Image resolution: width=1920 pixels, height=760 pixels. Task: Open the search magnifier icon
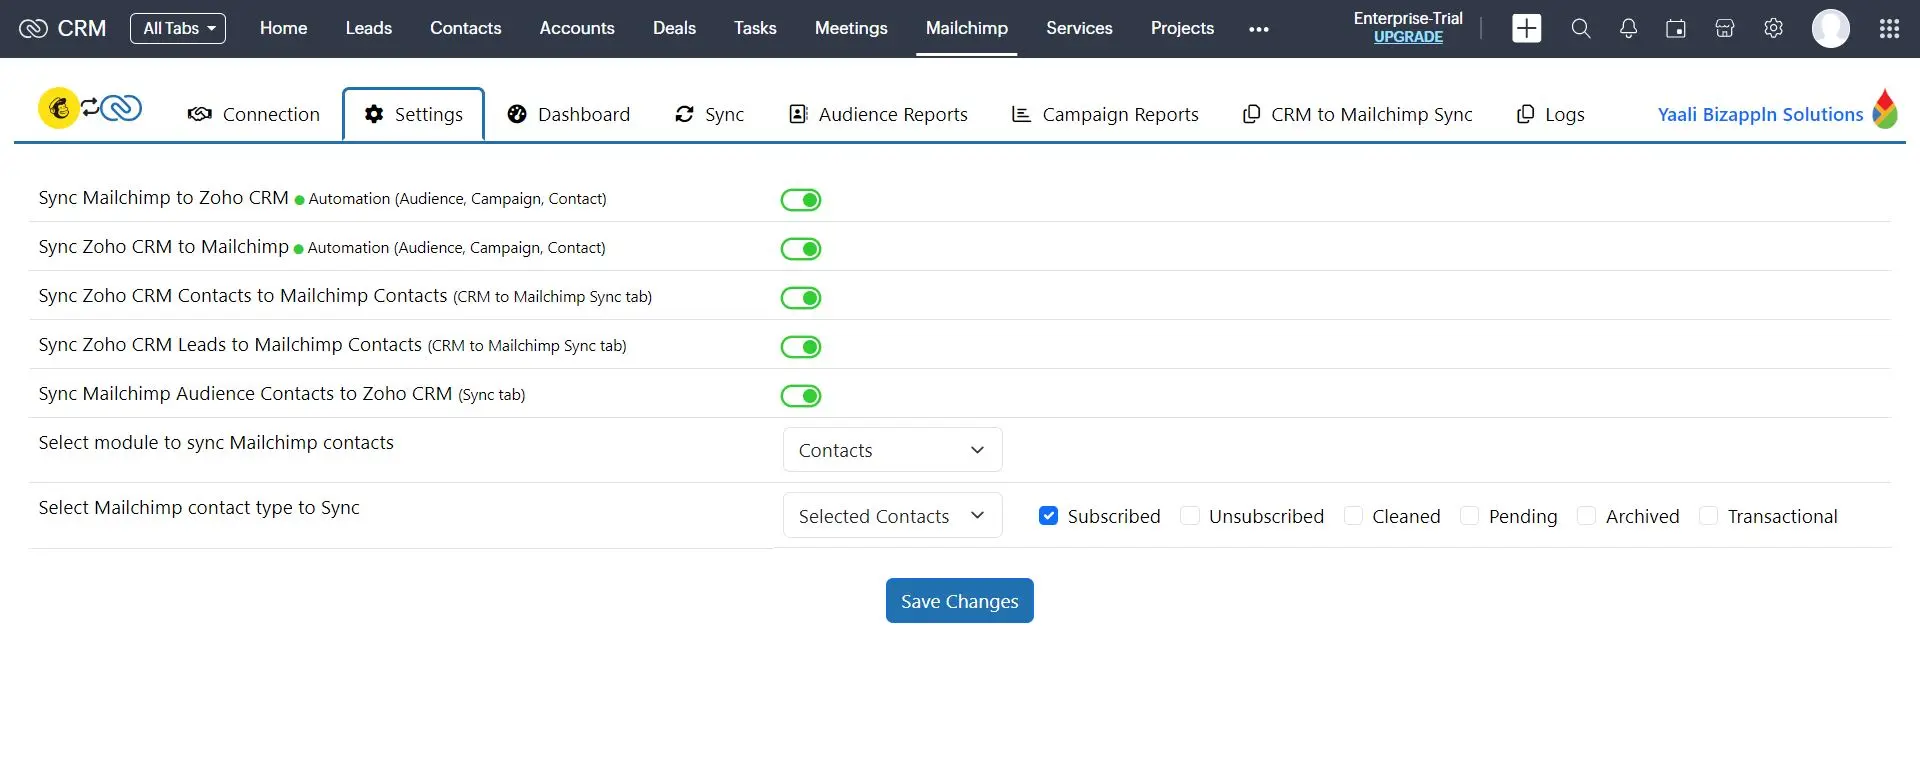pyautogui.click(x=1580, y=28)
